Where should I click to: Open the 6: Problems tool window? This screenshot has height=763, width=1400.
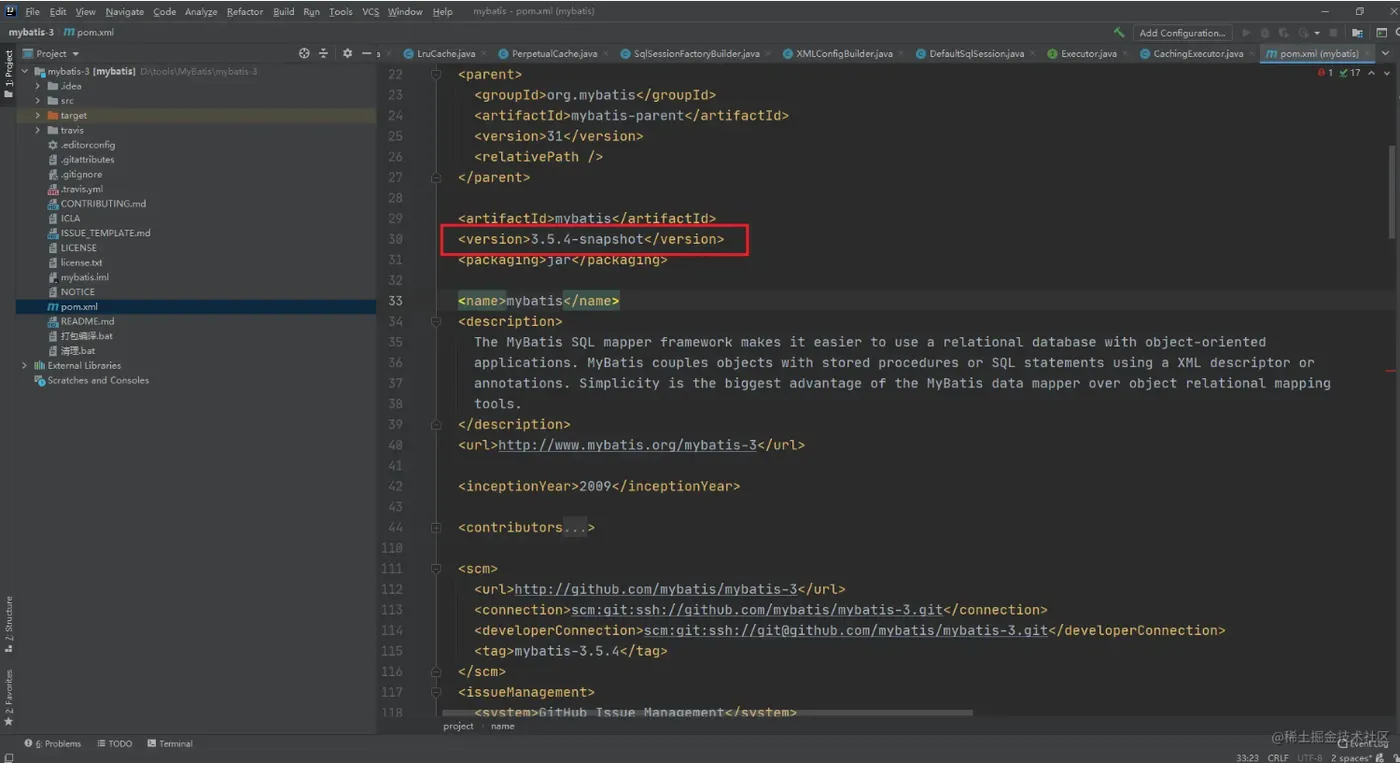tap(53, 743)
